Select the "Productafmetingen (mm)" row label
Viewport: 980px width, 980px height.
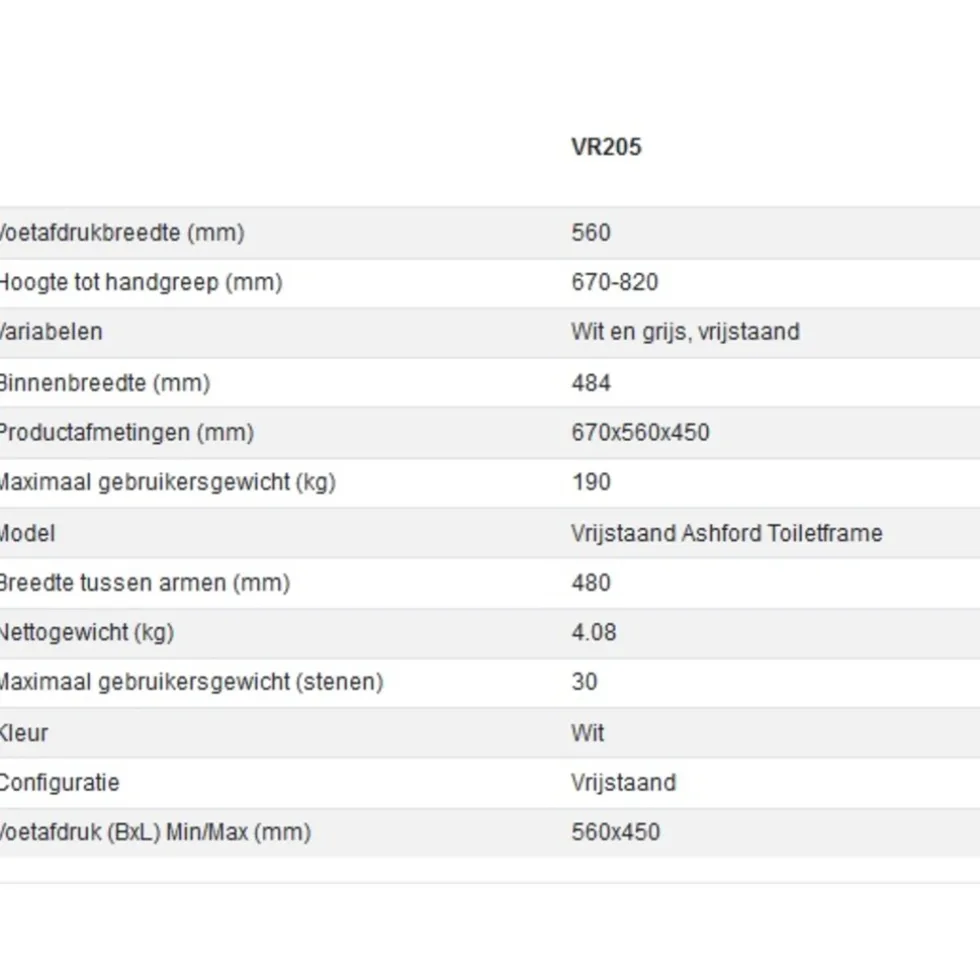click(x=125, y=433)
